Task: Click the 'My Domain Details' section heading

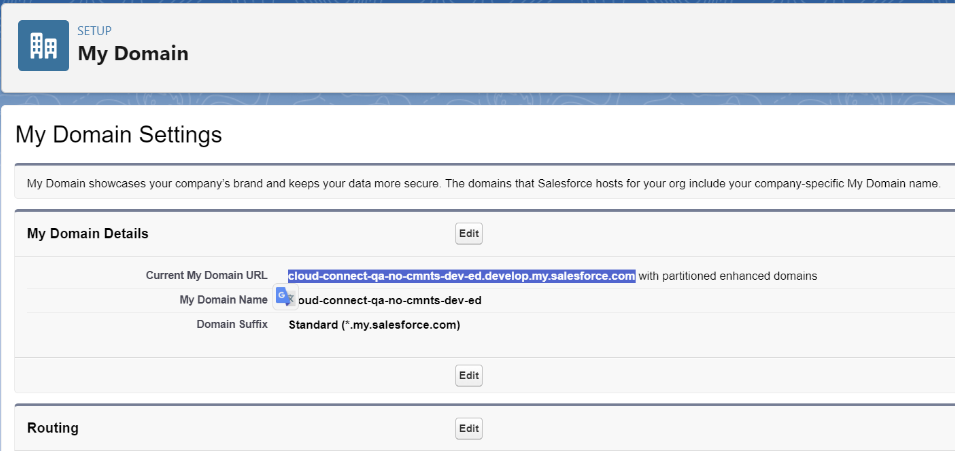Action: [88, 233]
